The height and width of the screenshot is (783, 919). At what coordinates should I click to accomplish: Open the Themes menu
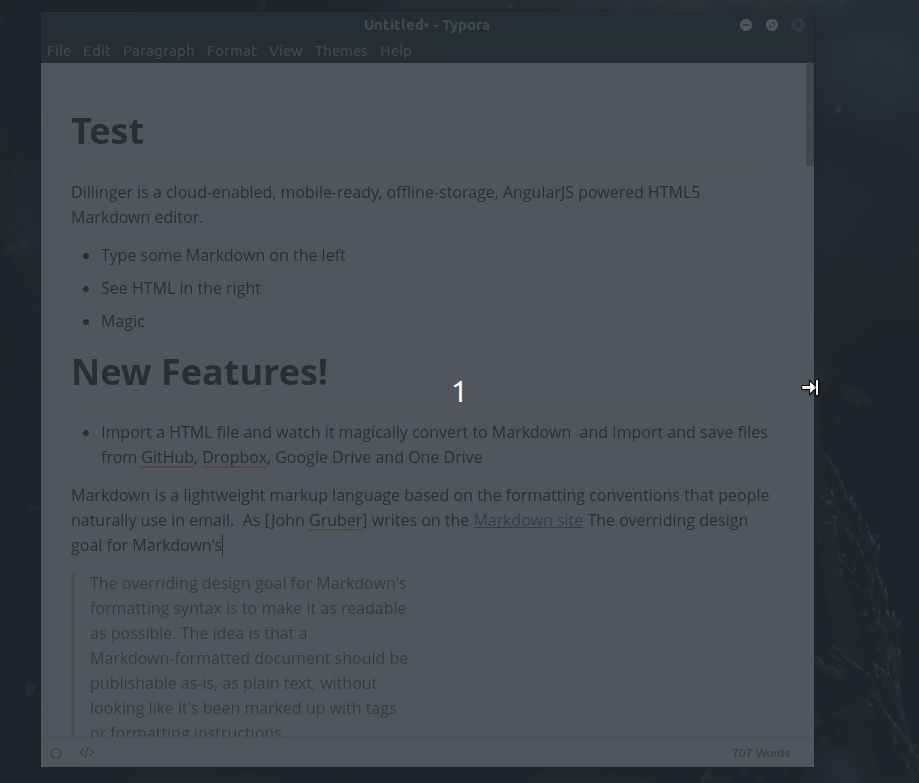click(341, 50)
